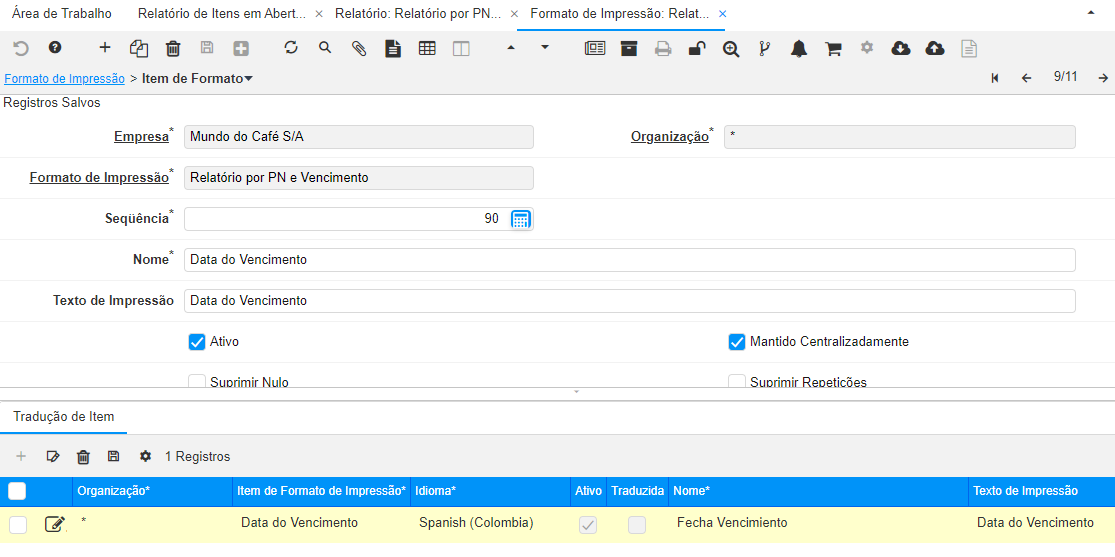Click the Formato de Impressão field label
The height and width of the screenshot is (557, 1115).
tap(98, 178)
